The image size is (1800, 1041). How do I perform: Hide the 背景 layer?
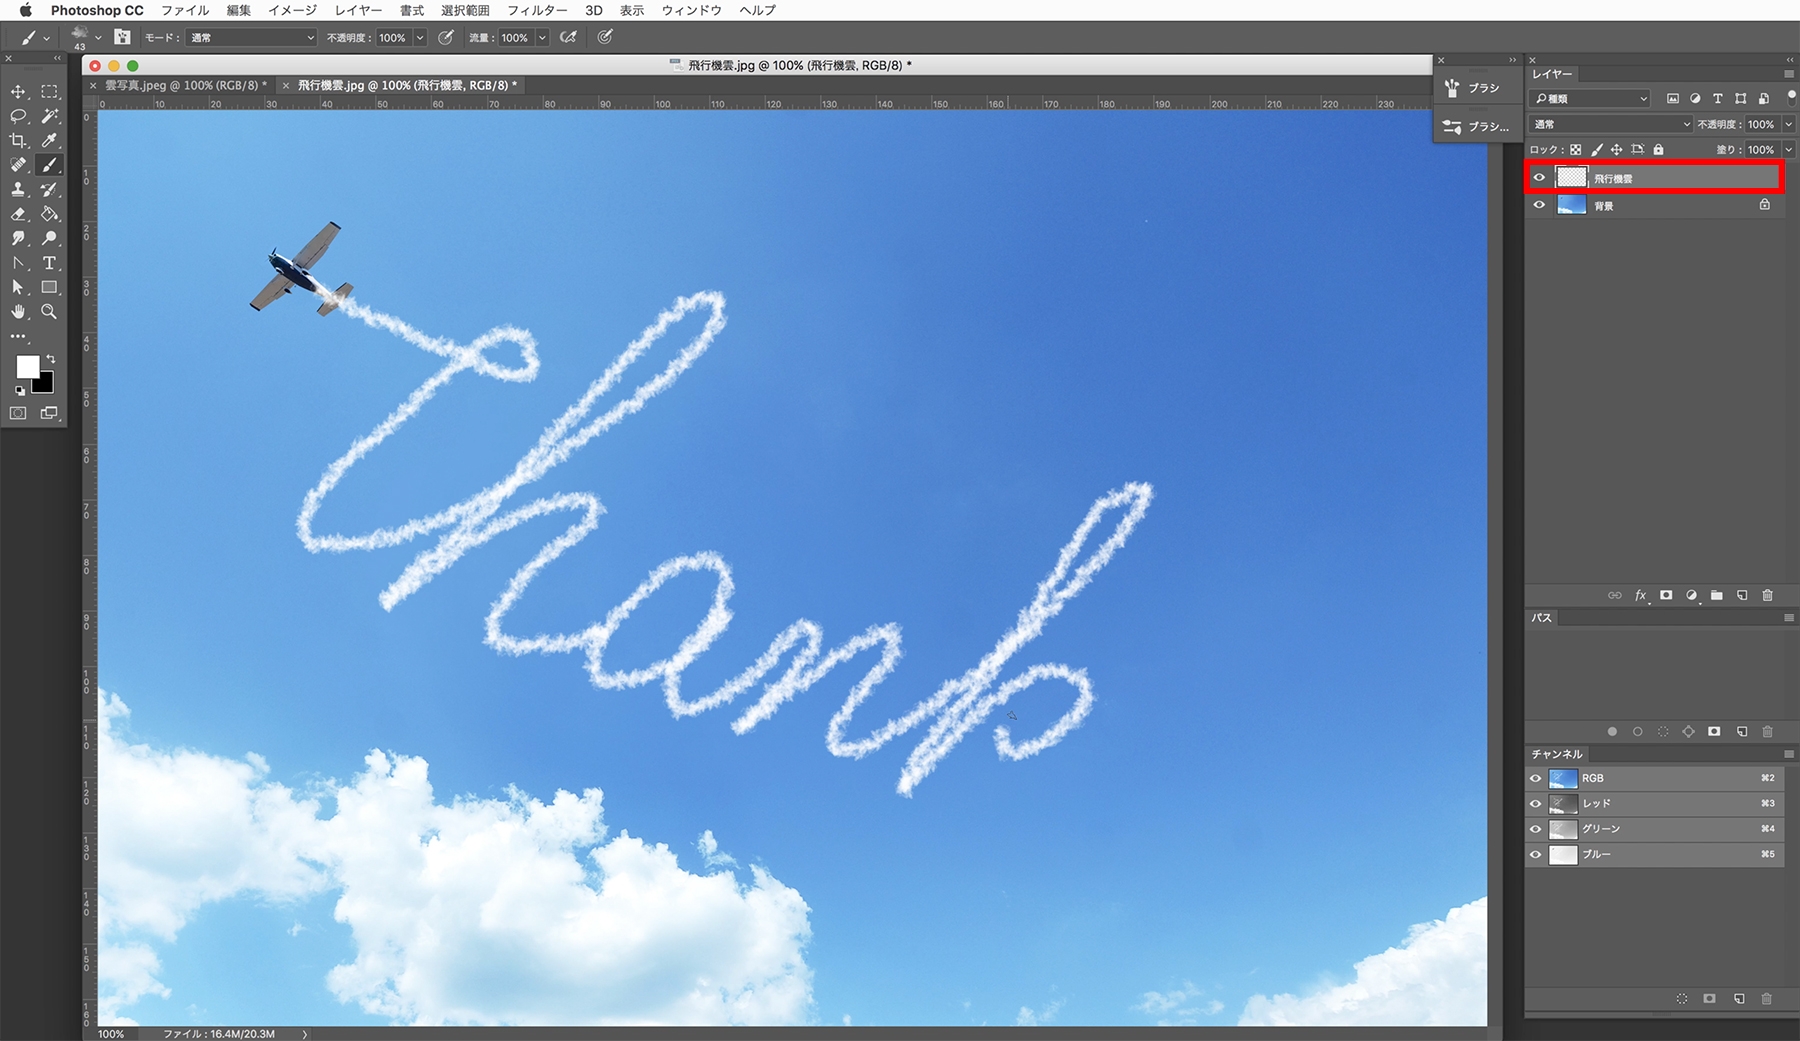pyautogui.click(x=1539, y=205)
